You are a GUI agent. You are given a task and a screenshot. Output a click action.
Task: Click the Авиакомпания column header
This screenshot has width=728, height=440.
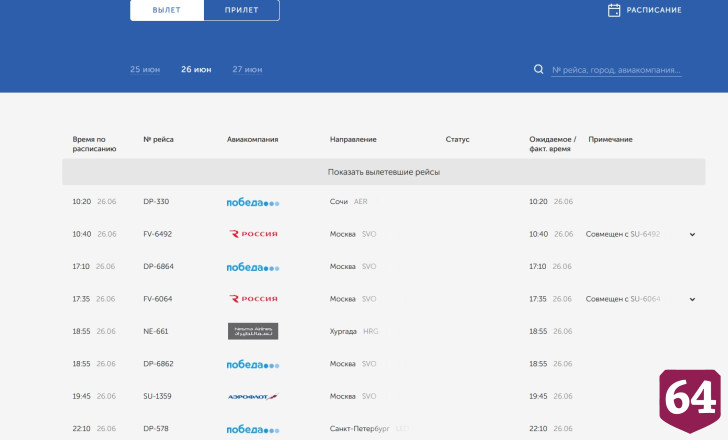tap(253, 139)
